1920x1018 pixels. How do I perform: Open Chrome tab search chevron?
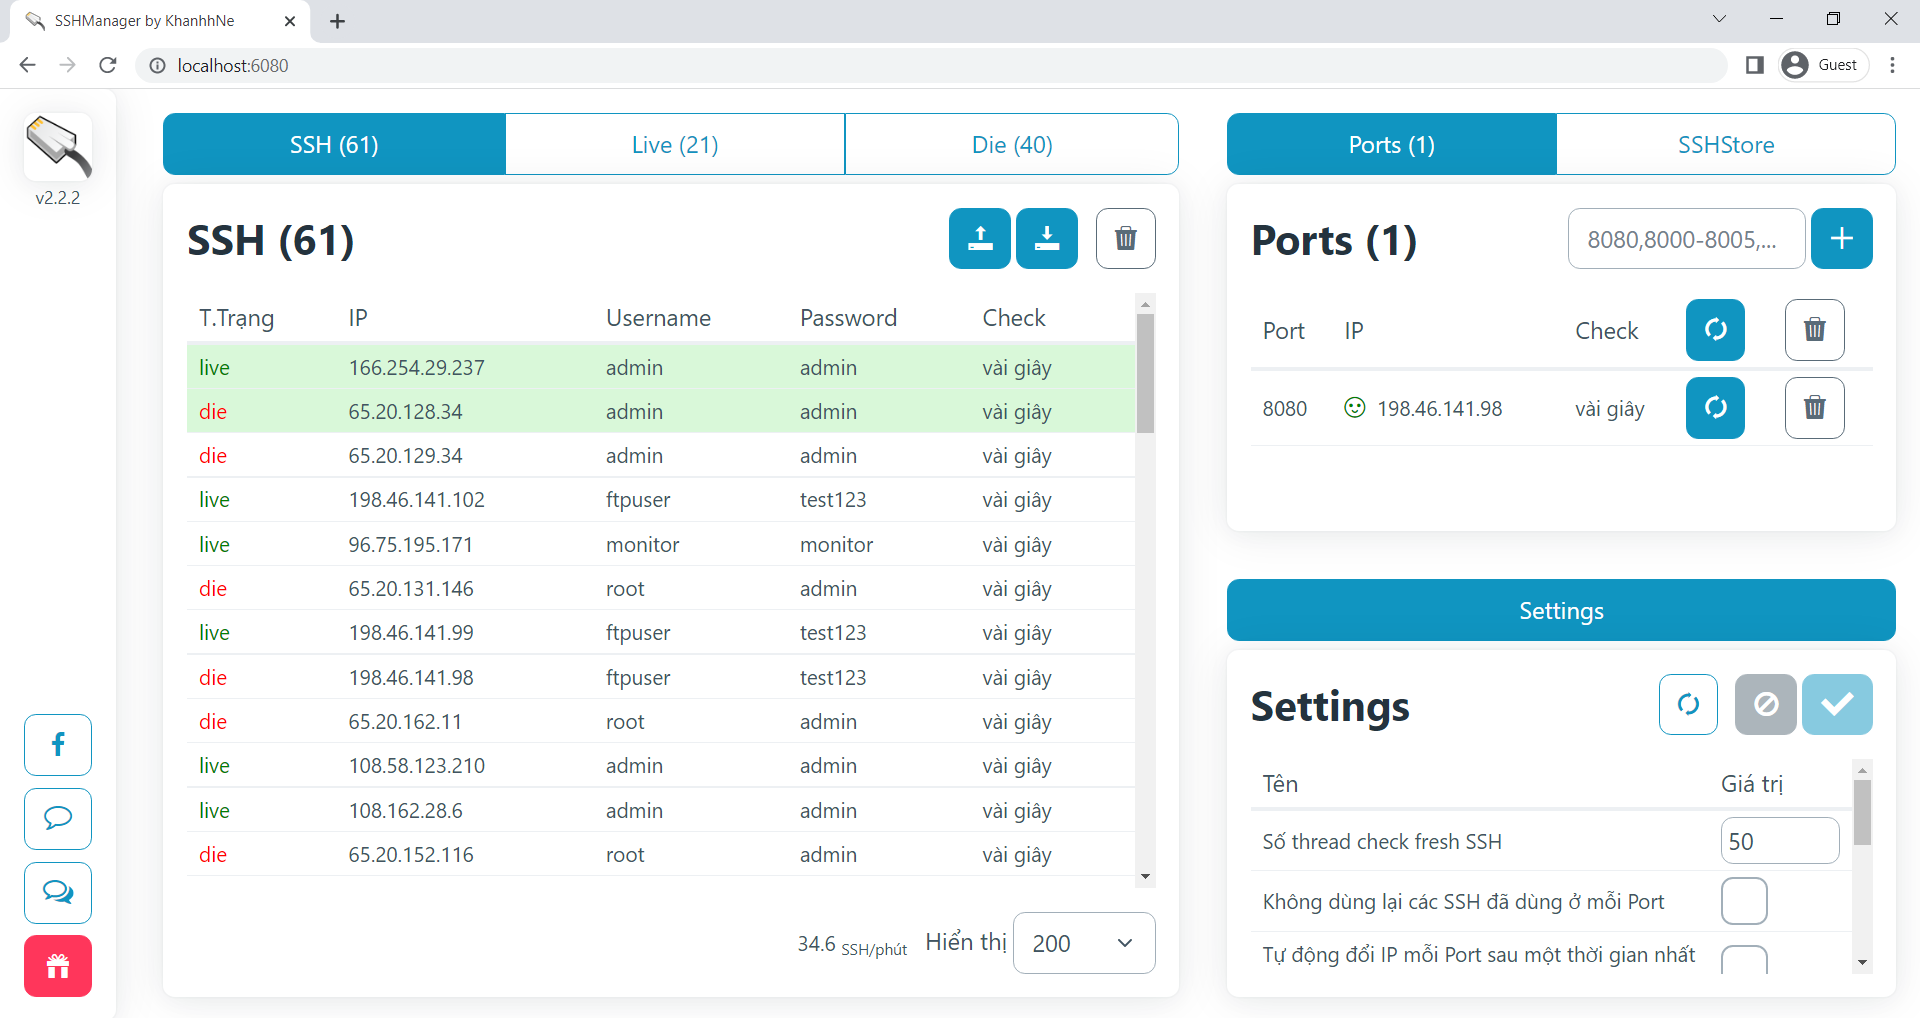point(1719,19)
